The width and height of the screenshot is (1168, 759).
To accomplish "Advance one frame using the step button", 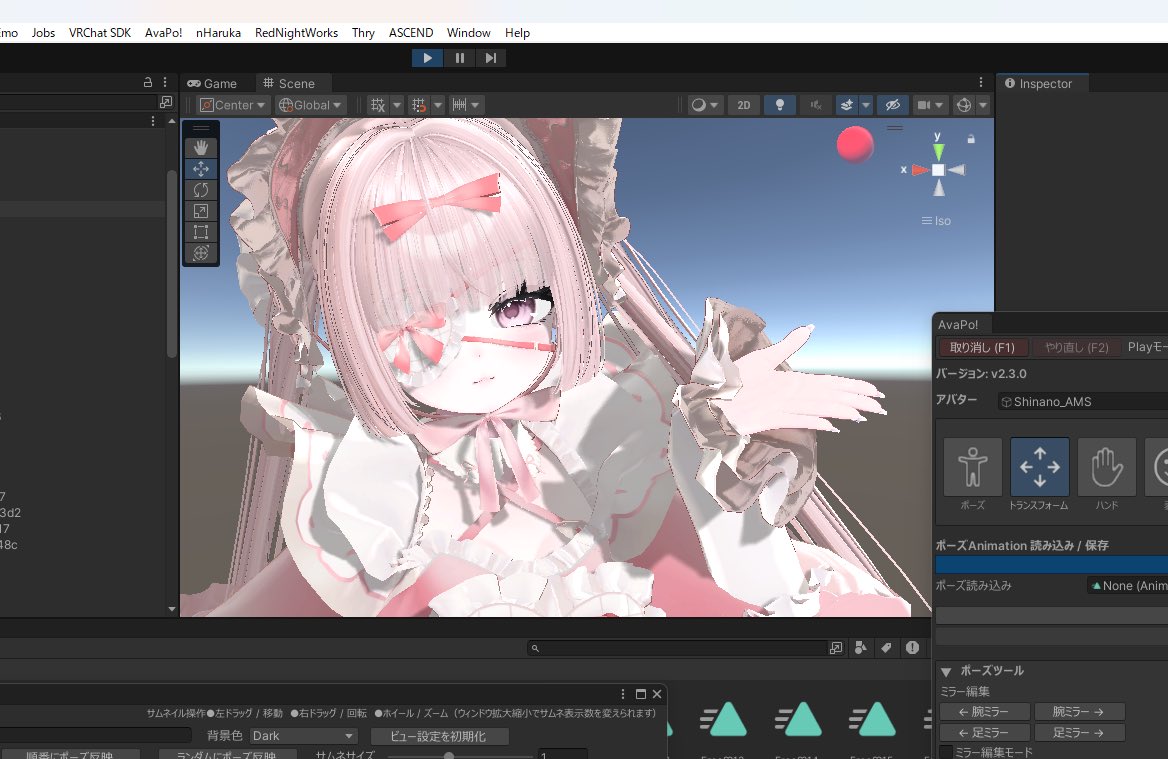I will pos(491,58).
